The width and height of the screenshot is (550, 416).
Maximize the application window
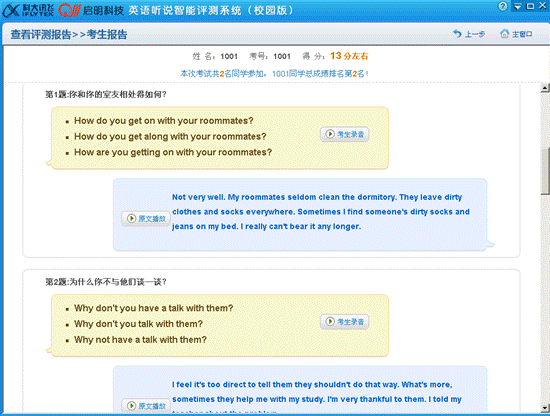530,6
